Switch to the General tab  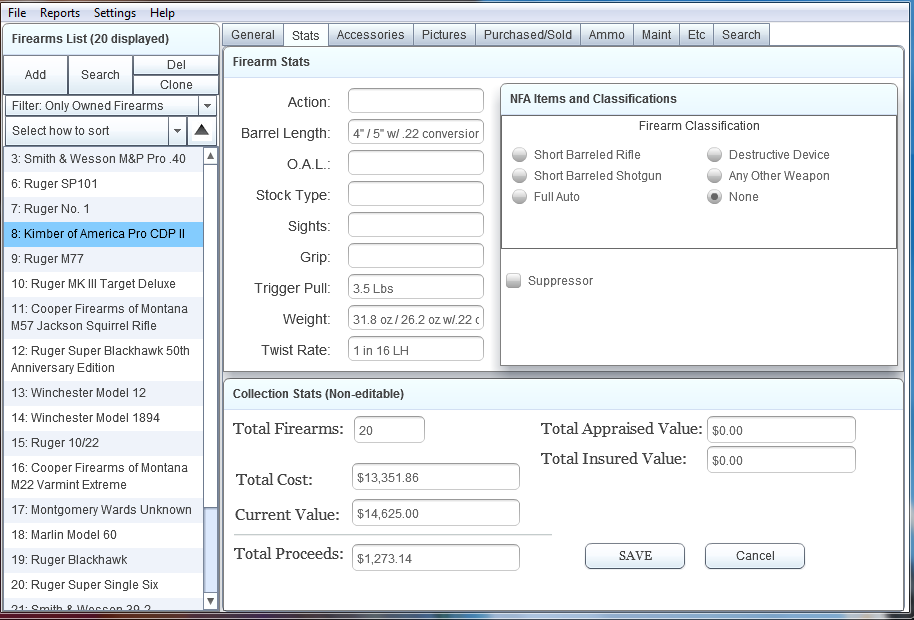coord(252,34)
